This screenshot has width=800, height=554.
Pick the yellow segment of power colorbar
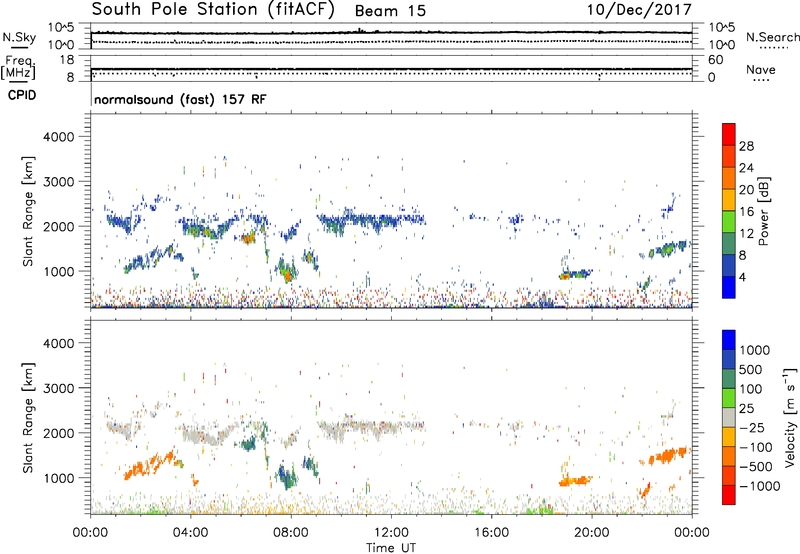[x=729, y=200]
